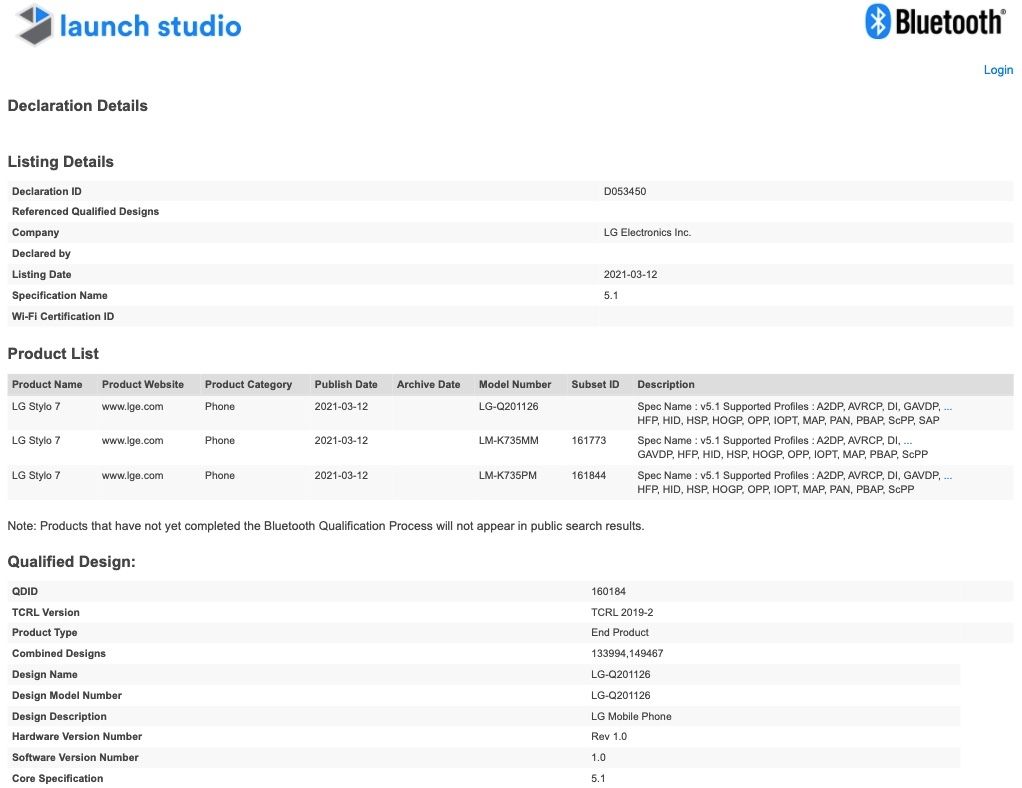This screenshot has width=1022, height=788.
Task: Select subset ID 161844
Action: [x=589, y=475]
